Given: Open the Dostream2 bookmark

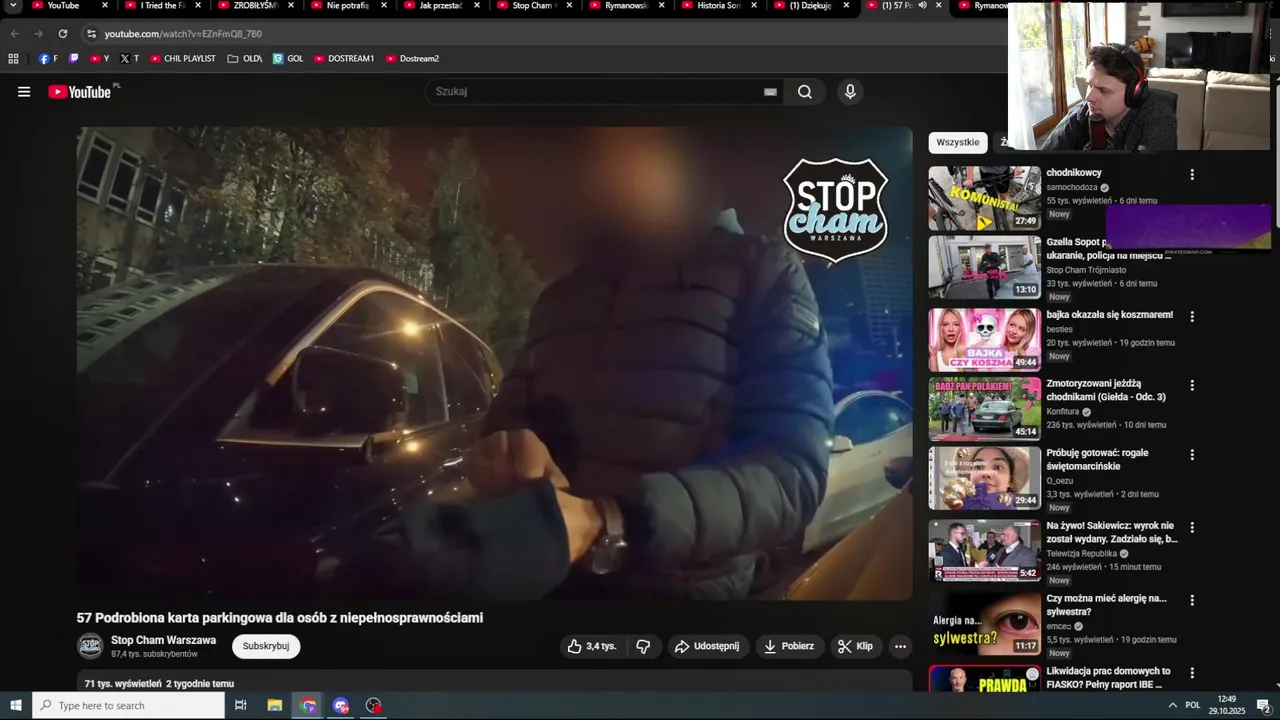Looking at the screenshot, I should [x=413, y=59].
